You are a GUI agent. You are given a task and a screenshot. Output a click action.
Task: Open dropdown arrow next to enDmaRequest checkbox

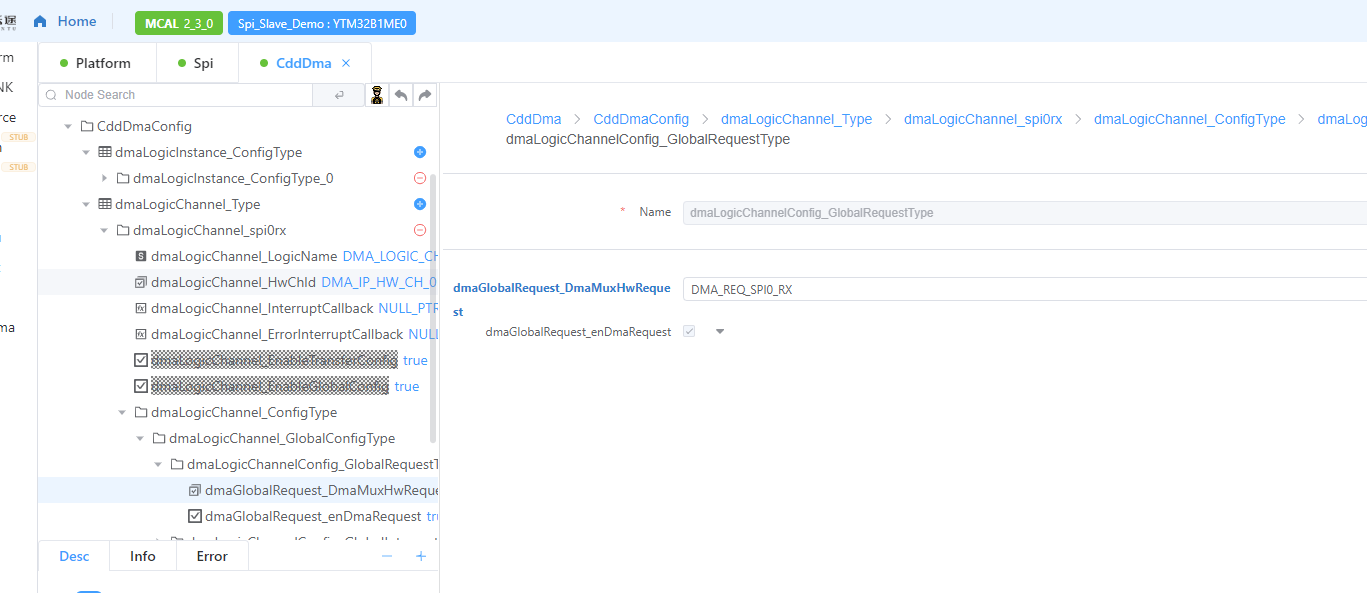click(x=720, y=332)
